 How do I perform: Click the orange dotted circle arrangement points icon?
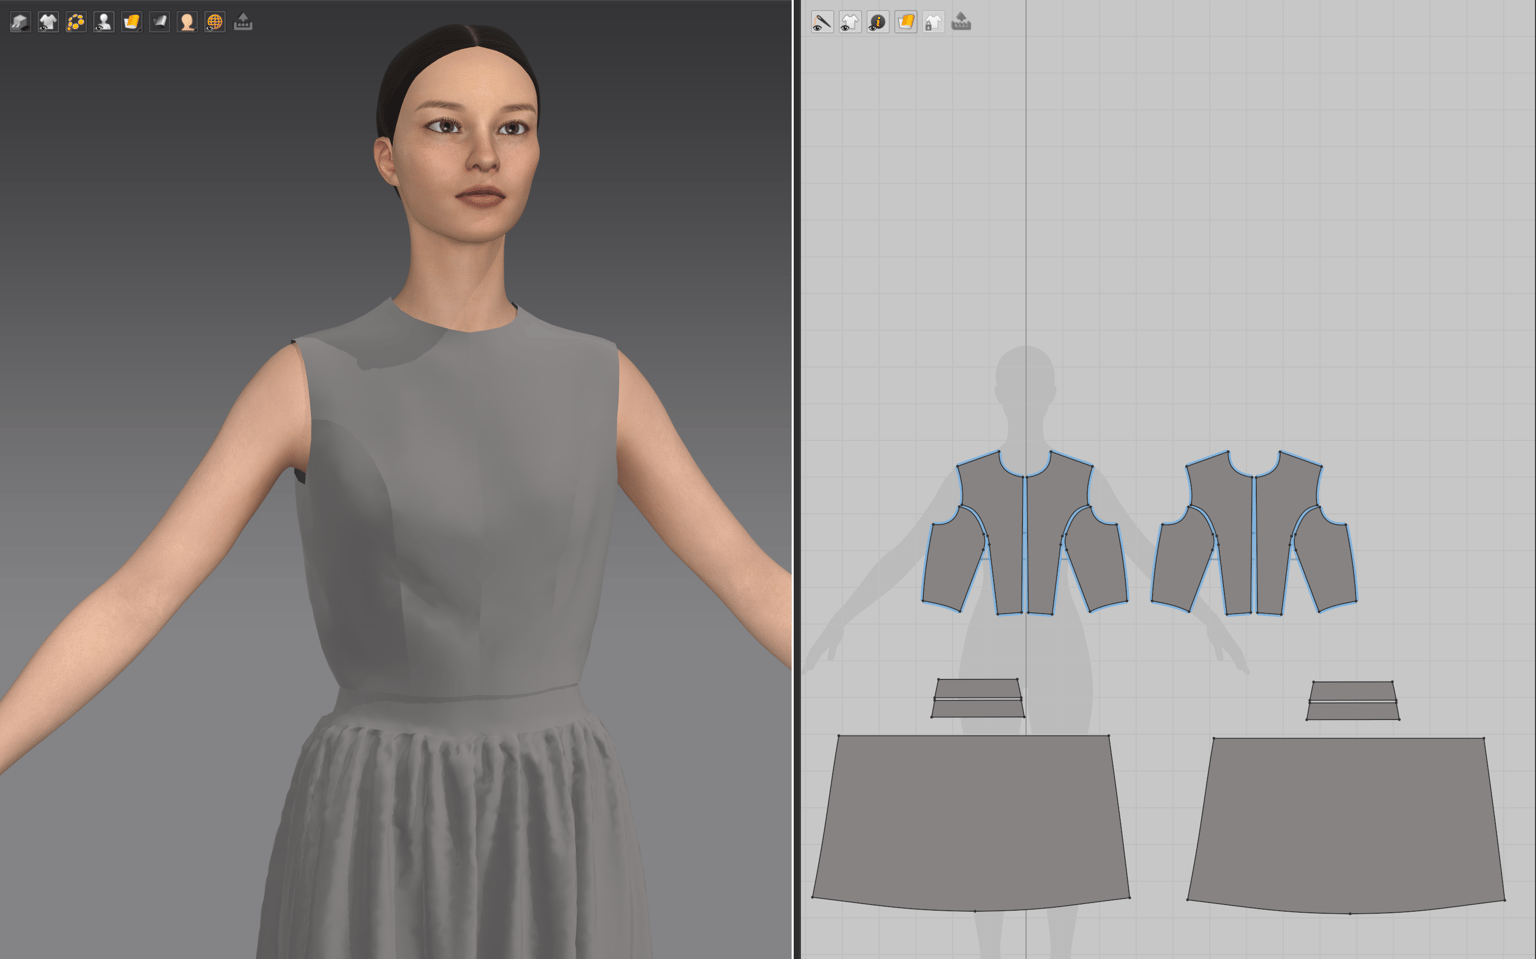(x=76, y=21)
